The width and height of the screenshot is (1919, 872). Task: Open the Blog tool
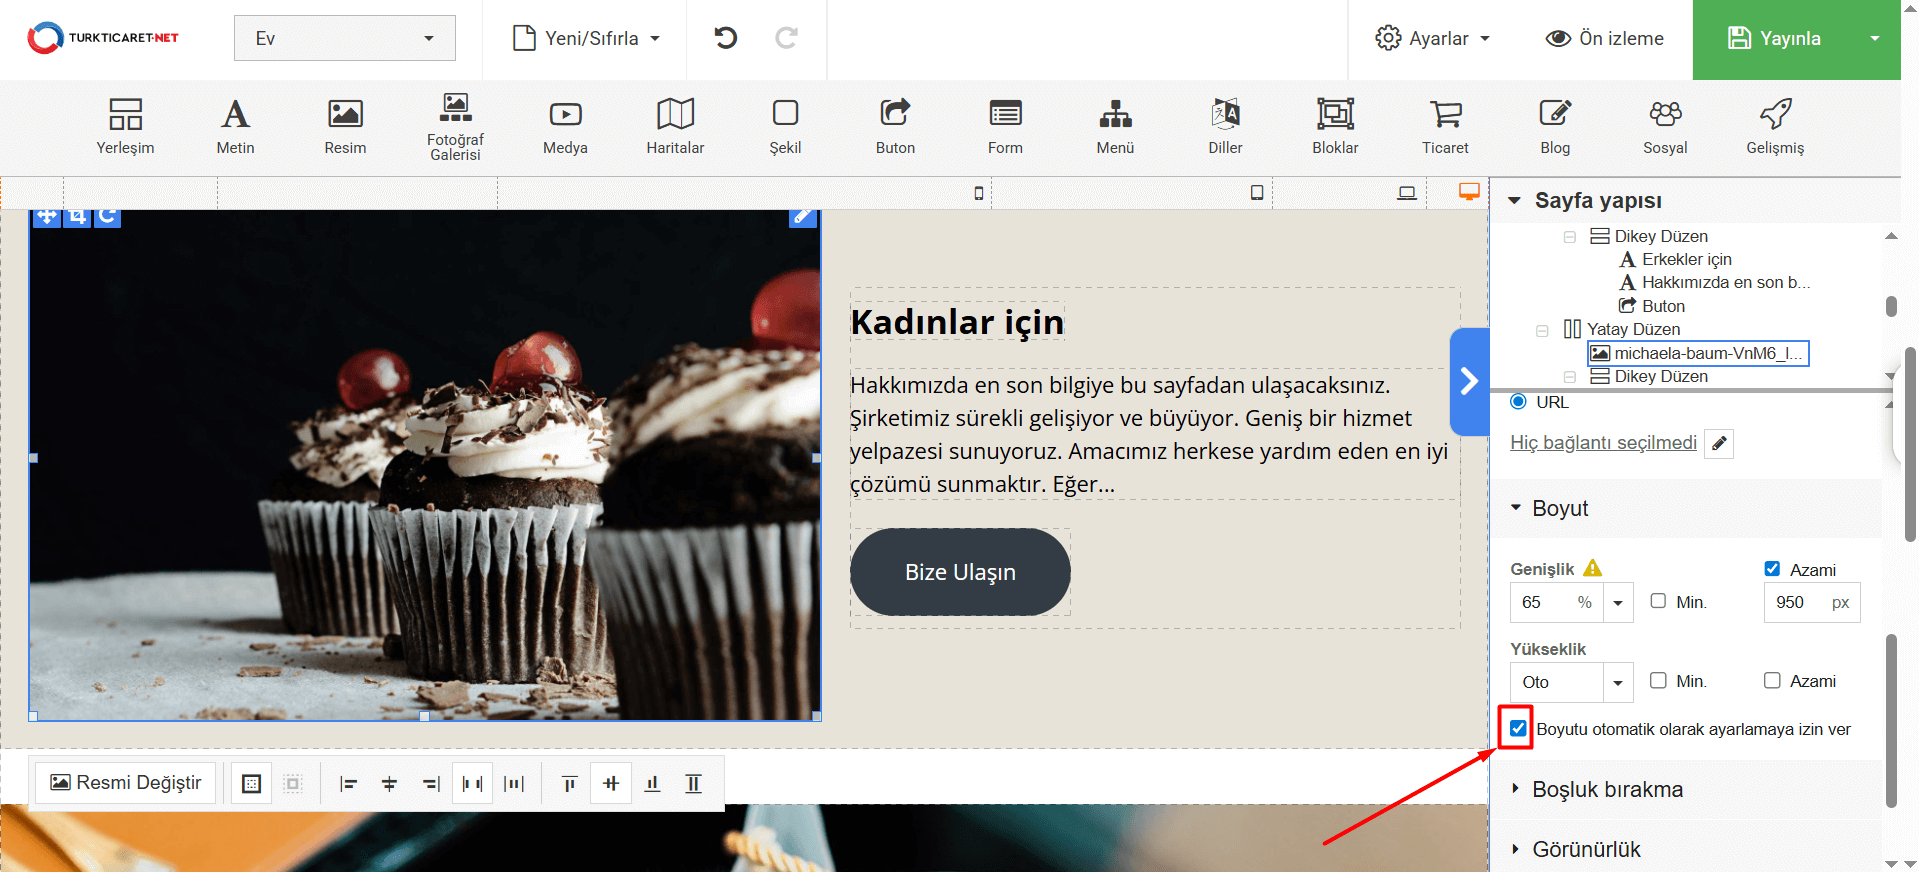1555,127
